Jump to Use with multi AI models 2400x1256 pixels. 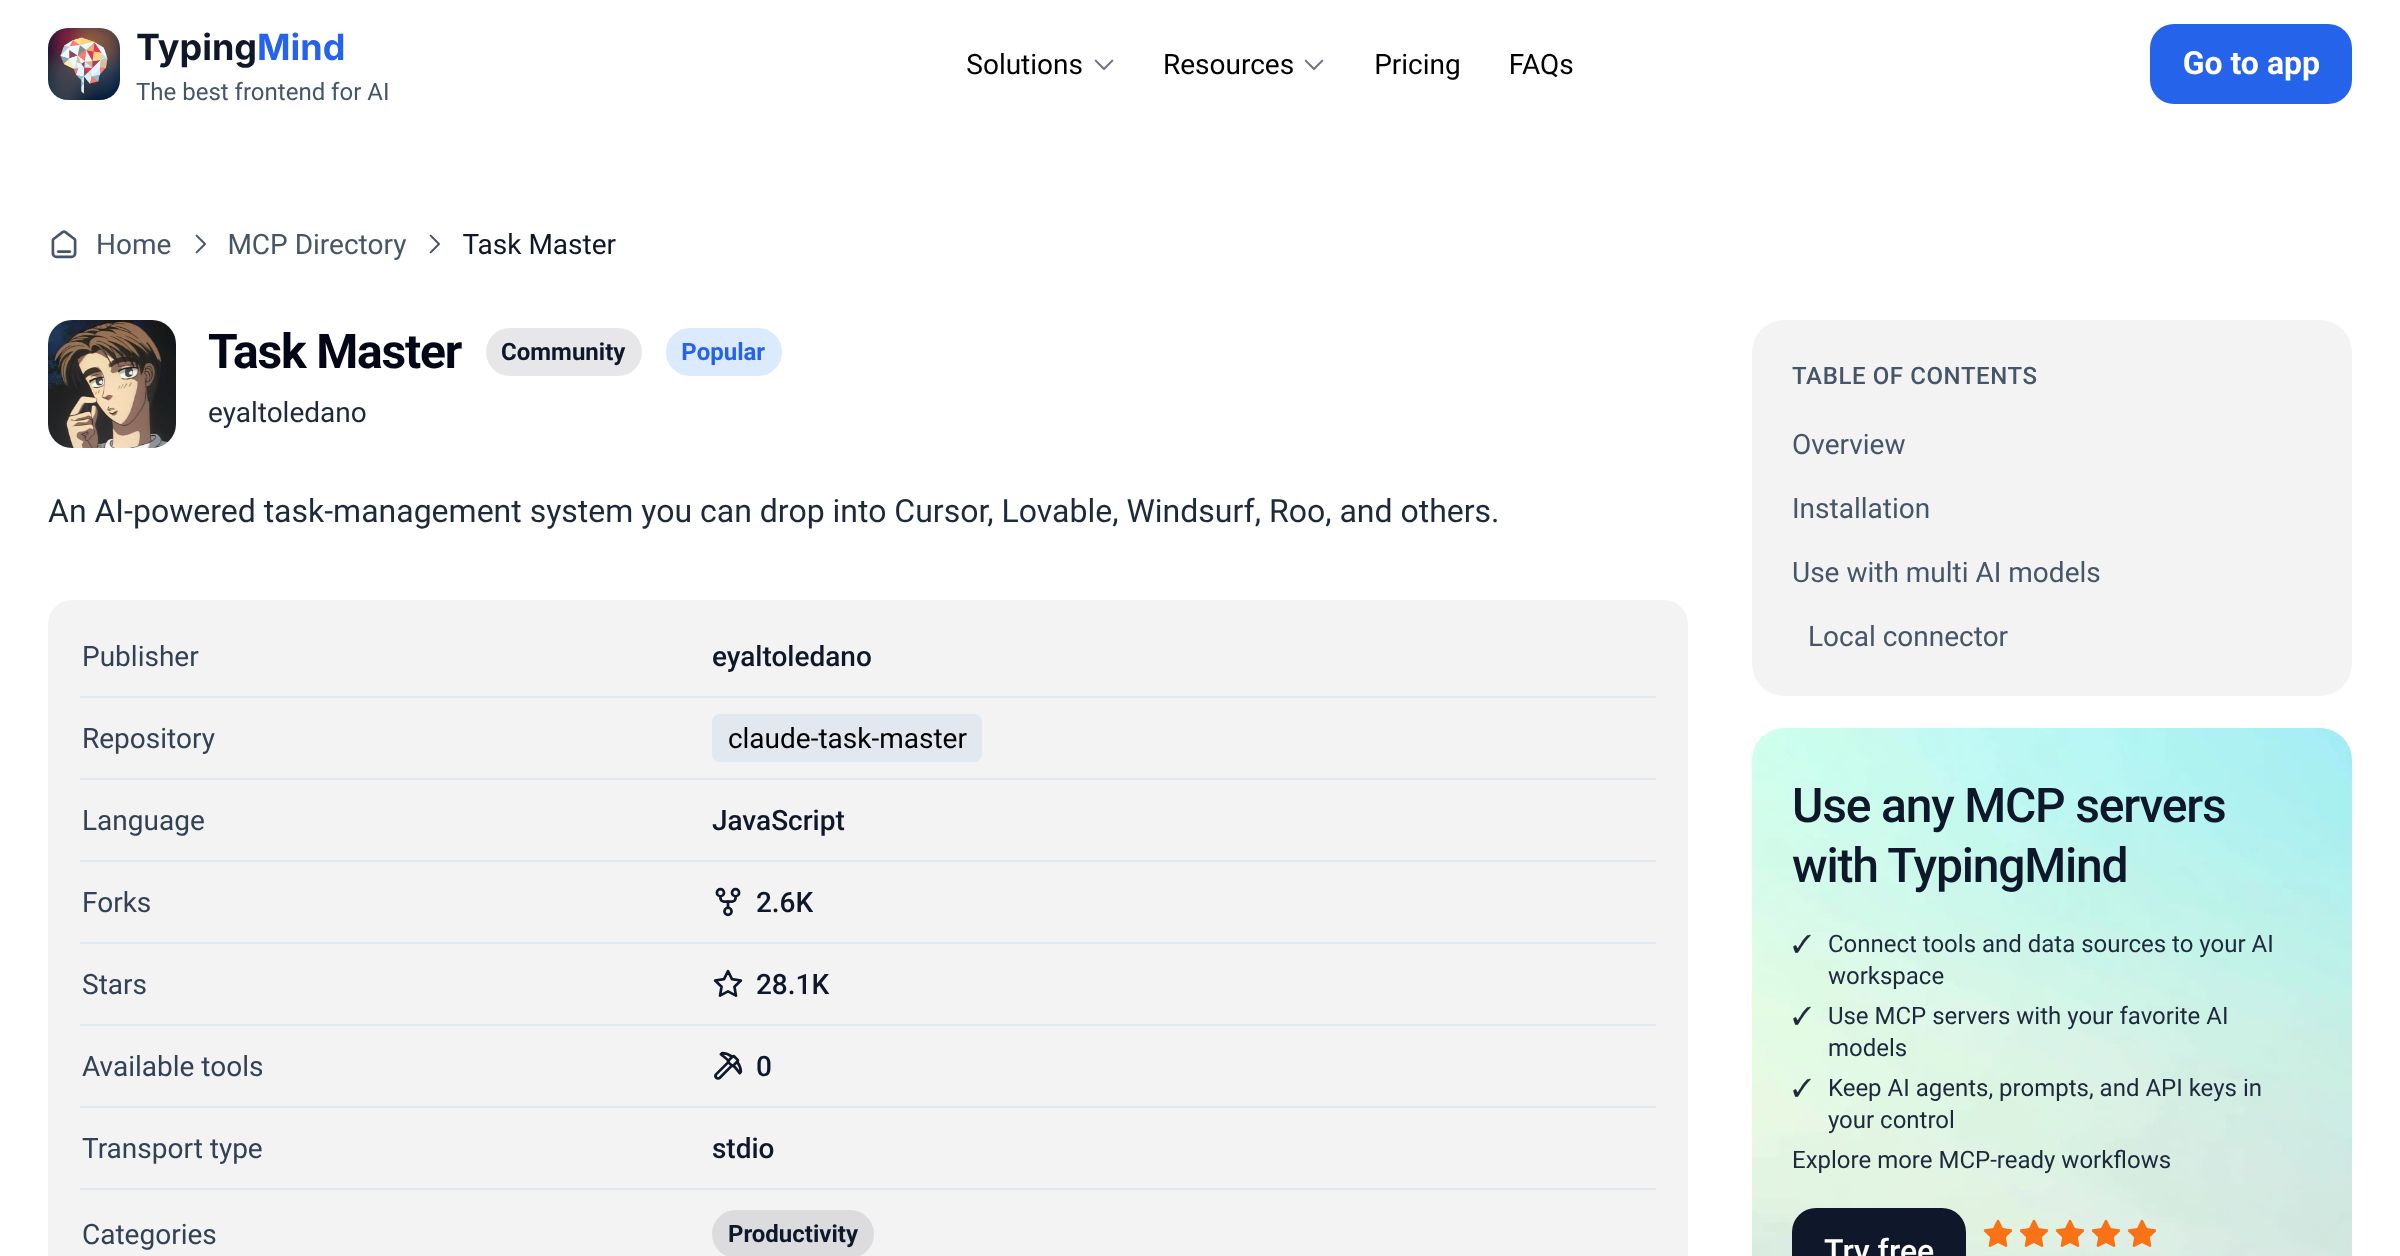point(1946,572)
